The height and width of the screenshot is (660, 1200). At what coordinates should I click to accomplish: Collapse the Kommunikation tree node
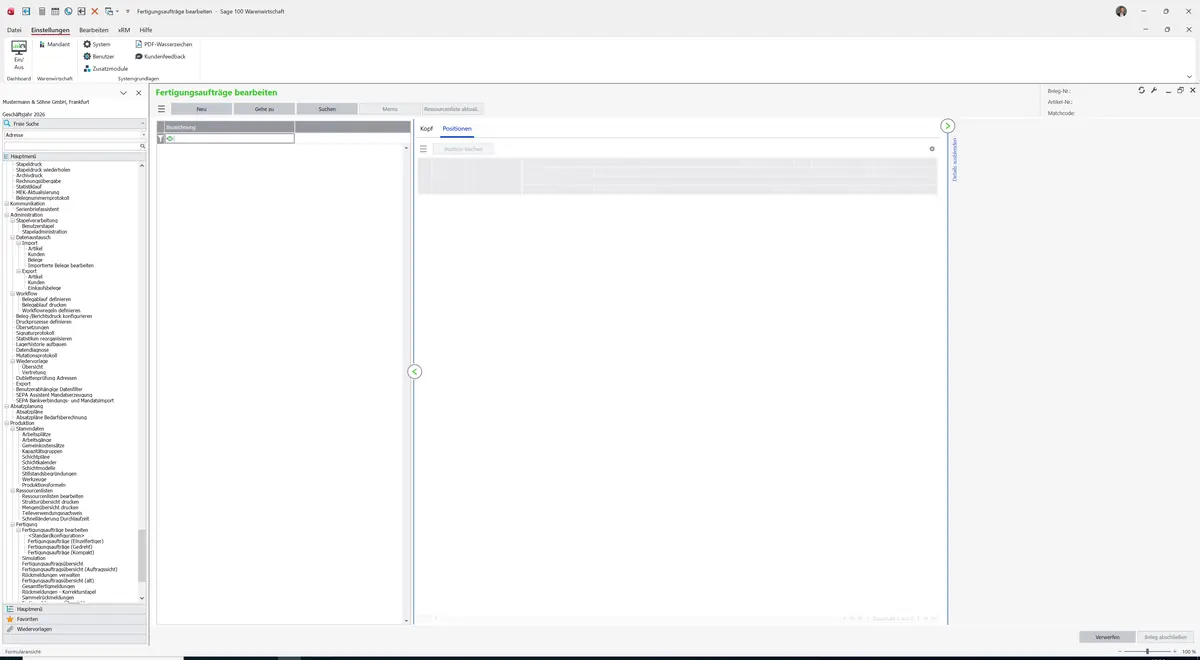pyautogui.click(x=6, y=204)
